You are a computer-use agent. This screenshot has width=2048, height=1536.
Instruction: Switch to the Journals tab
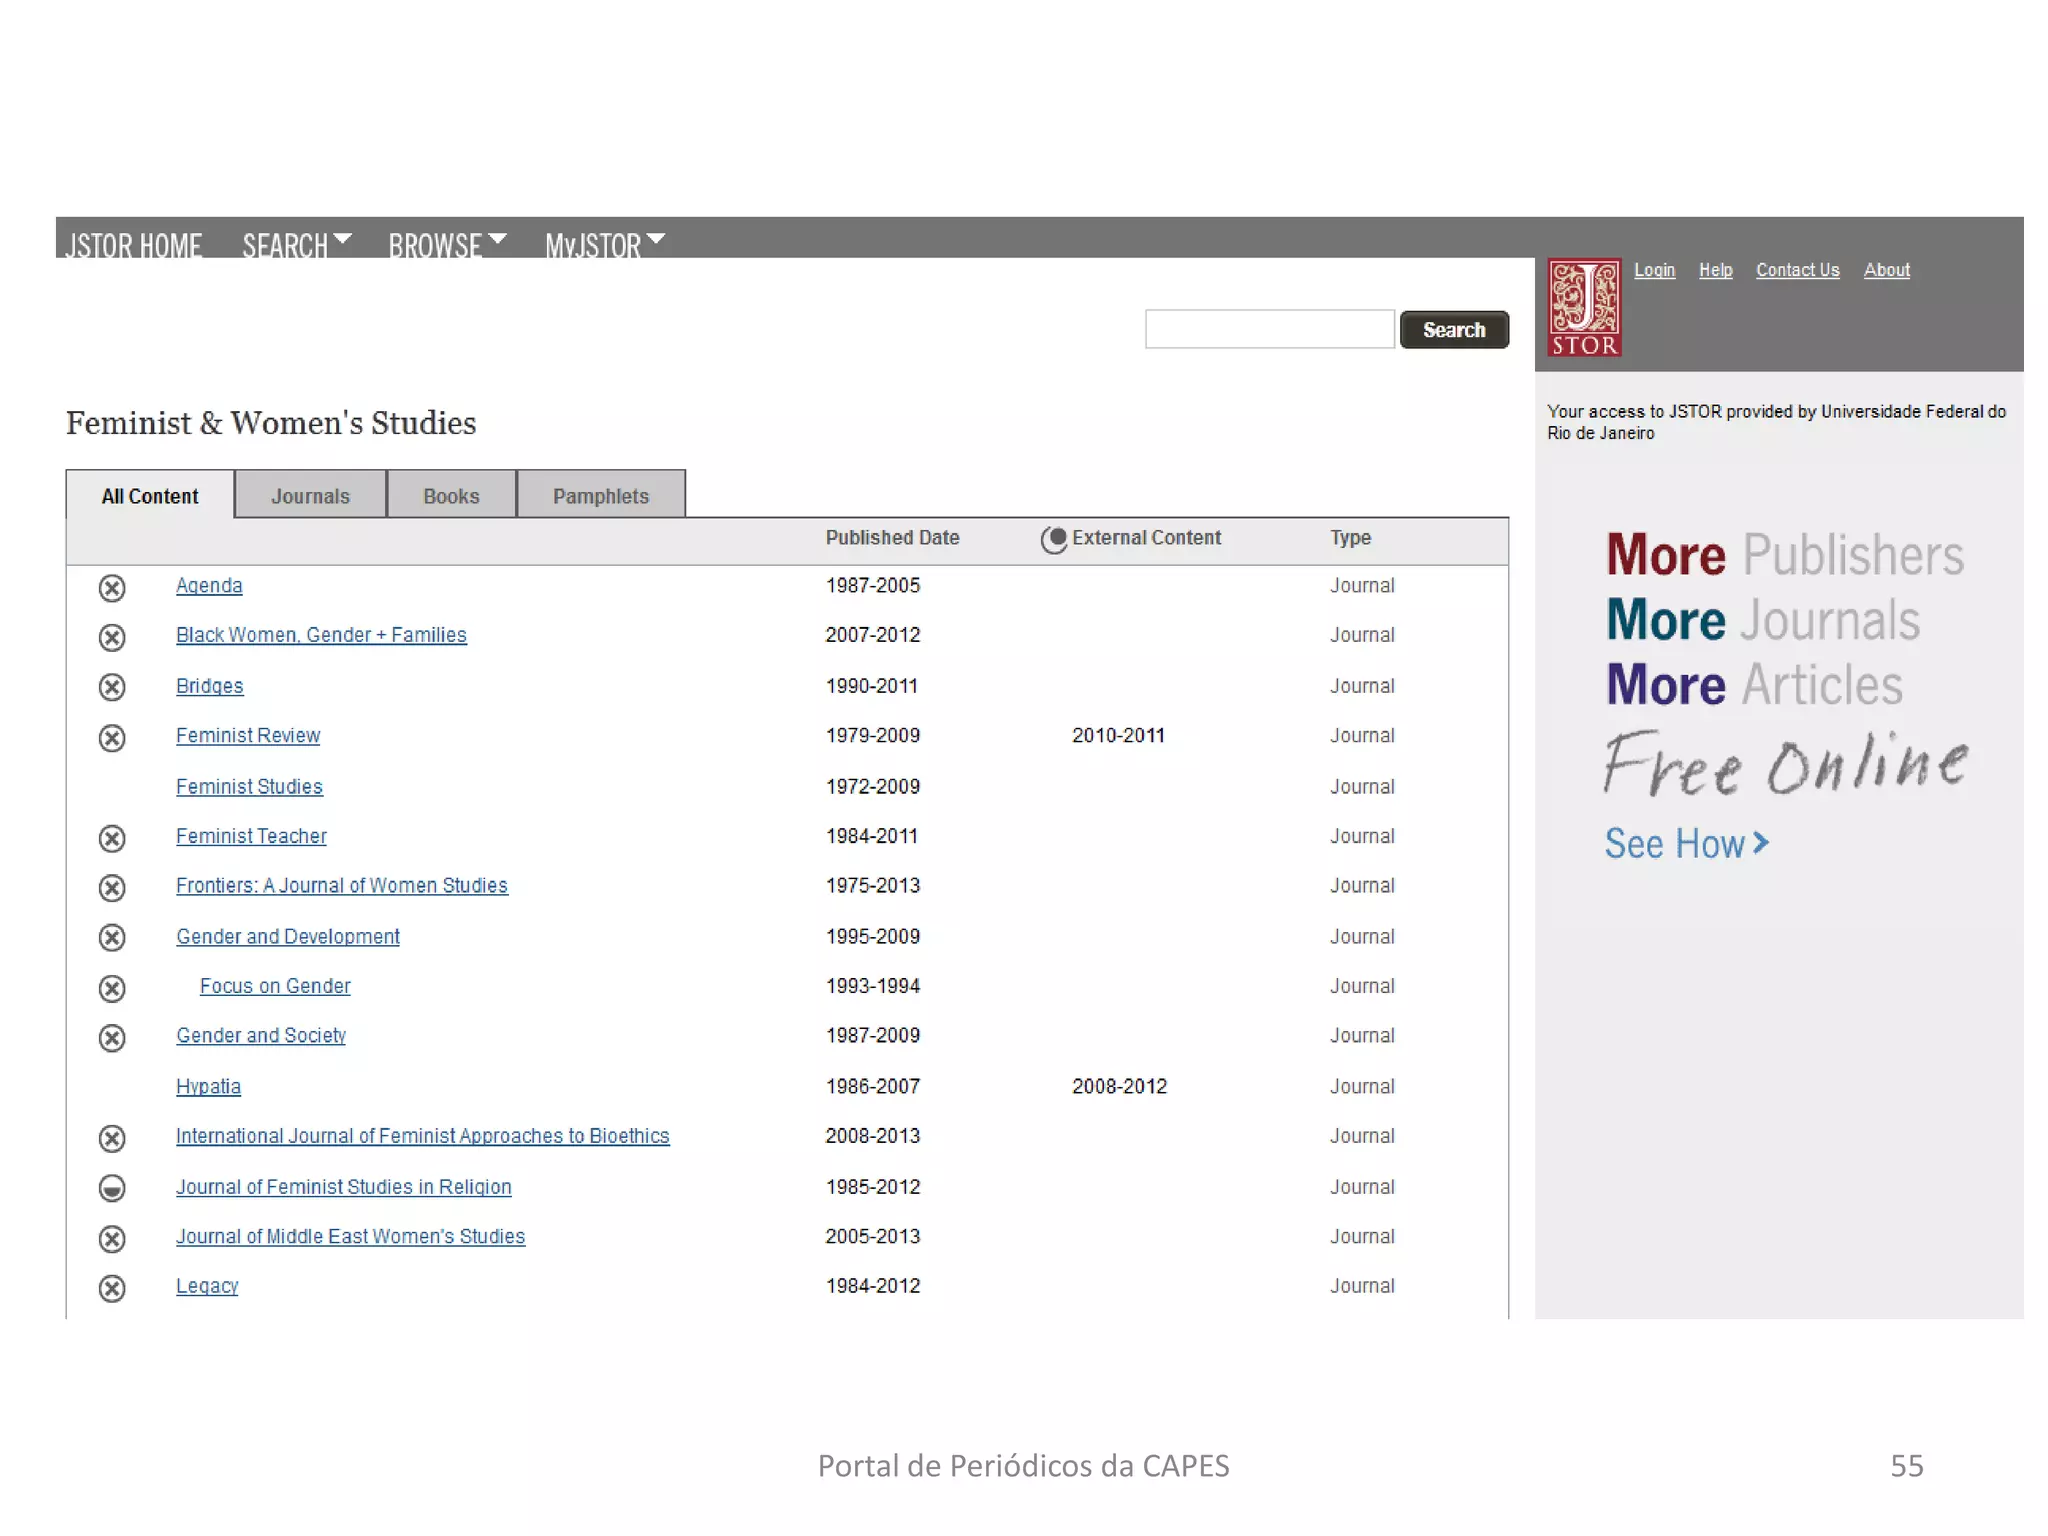[x=310, y=496]
